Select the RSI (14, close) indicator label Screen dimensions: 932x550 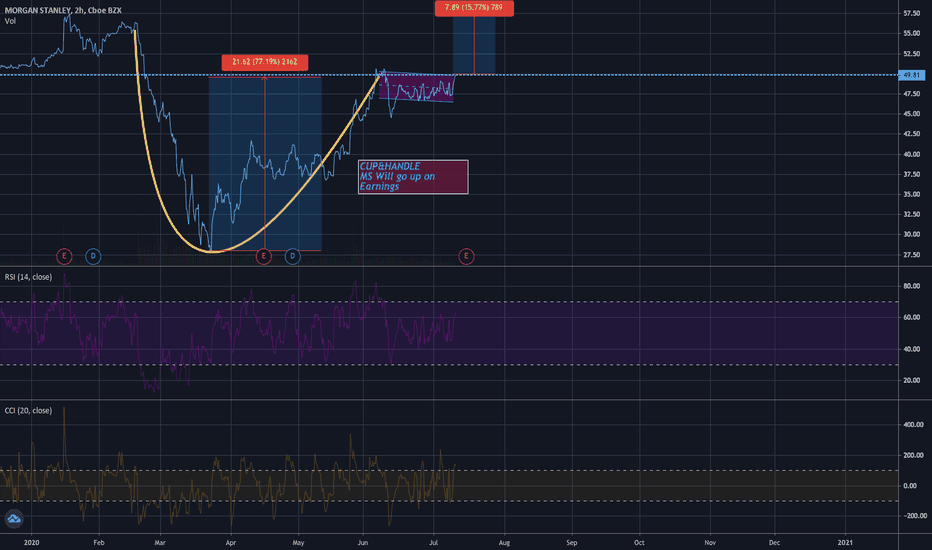point(28,277)
